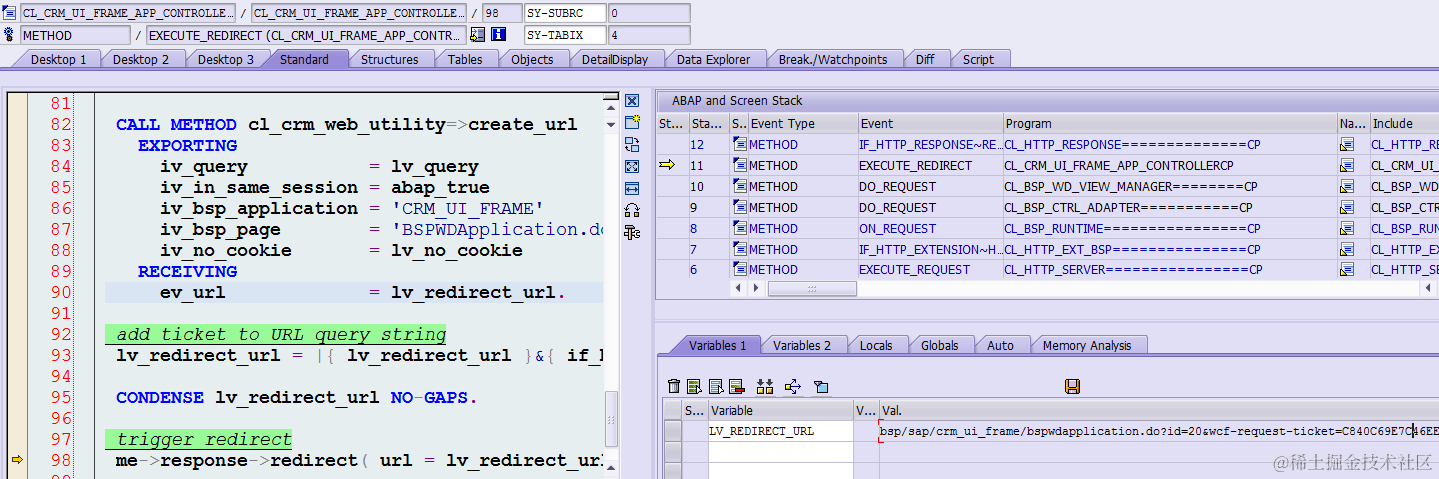The height and width of the screenshot is (479, 1439).
Task: Click the headset services icon
Action: pos(632,210)
